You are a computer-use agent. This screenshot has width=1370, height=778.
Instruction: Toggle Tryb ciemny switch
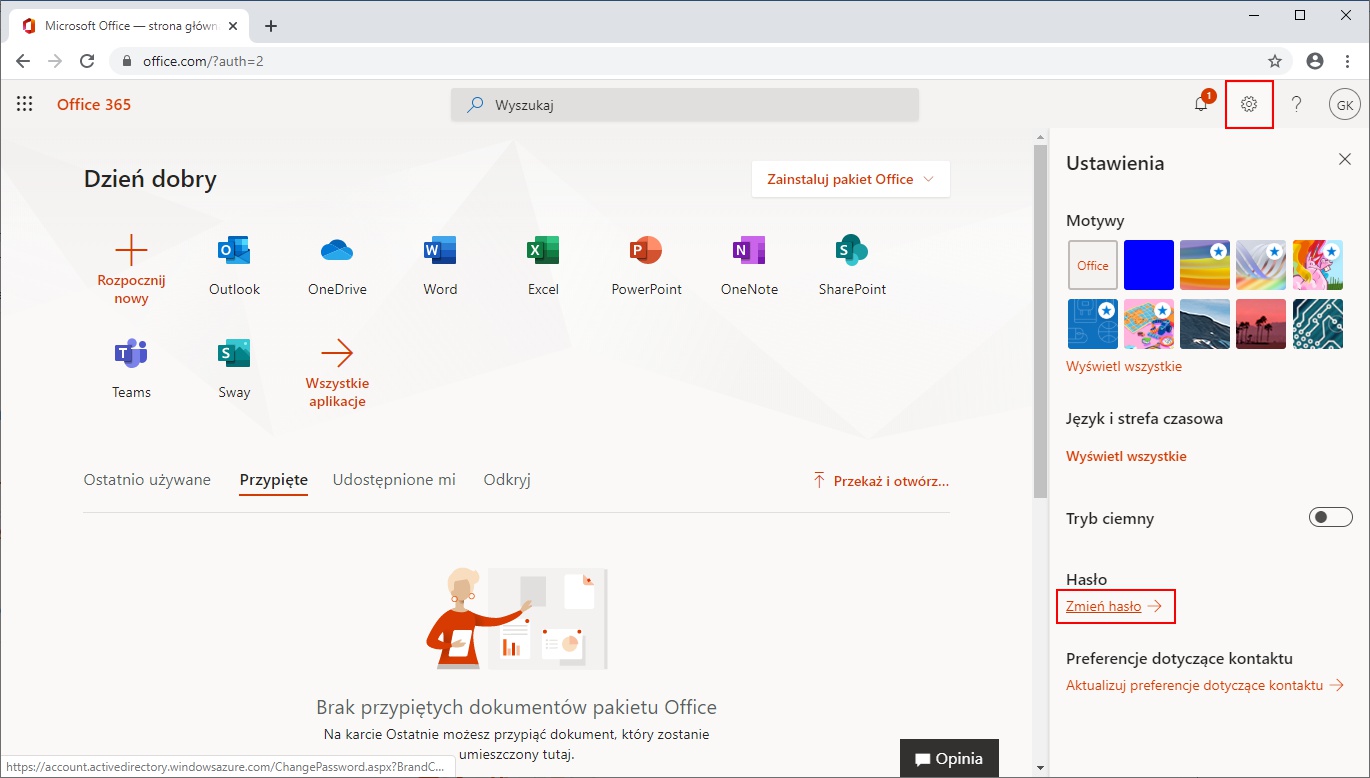click(1331, 517)
